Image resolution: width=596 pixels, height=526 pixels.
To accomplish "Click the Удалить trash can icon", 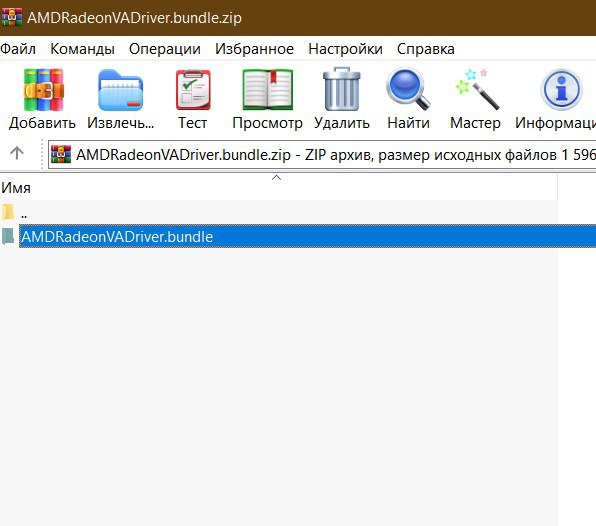I will pyautogui.click(x=341, y=89).
